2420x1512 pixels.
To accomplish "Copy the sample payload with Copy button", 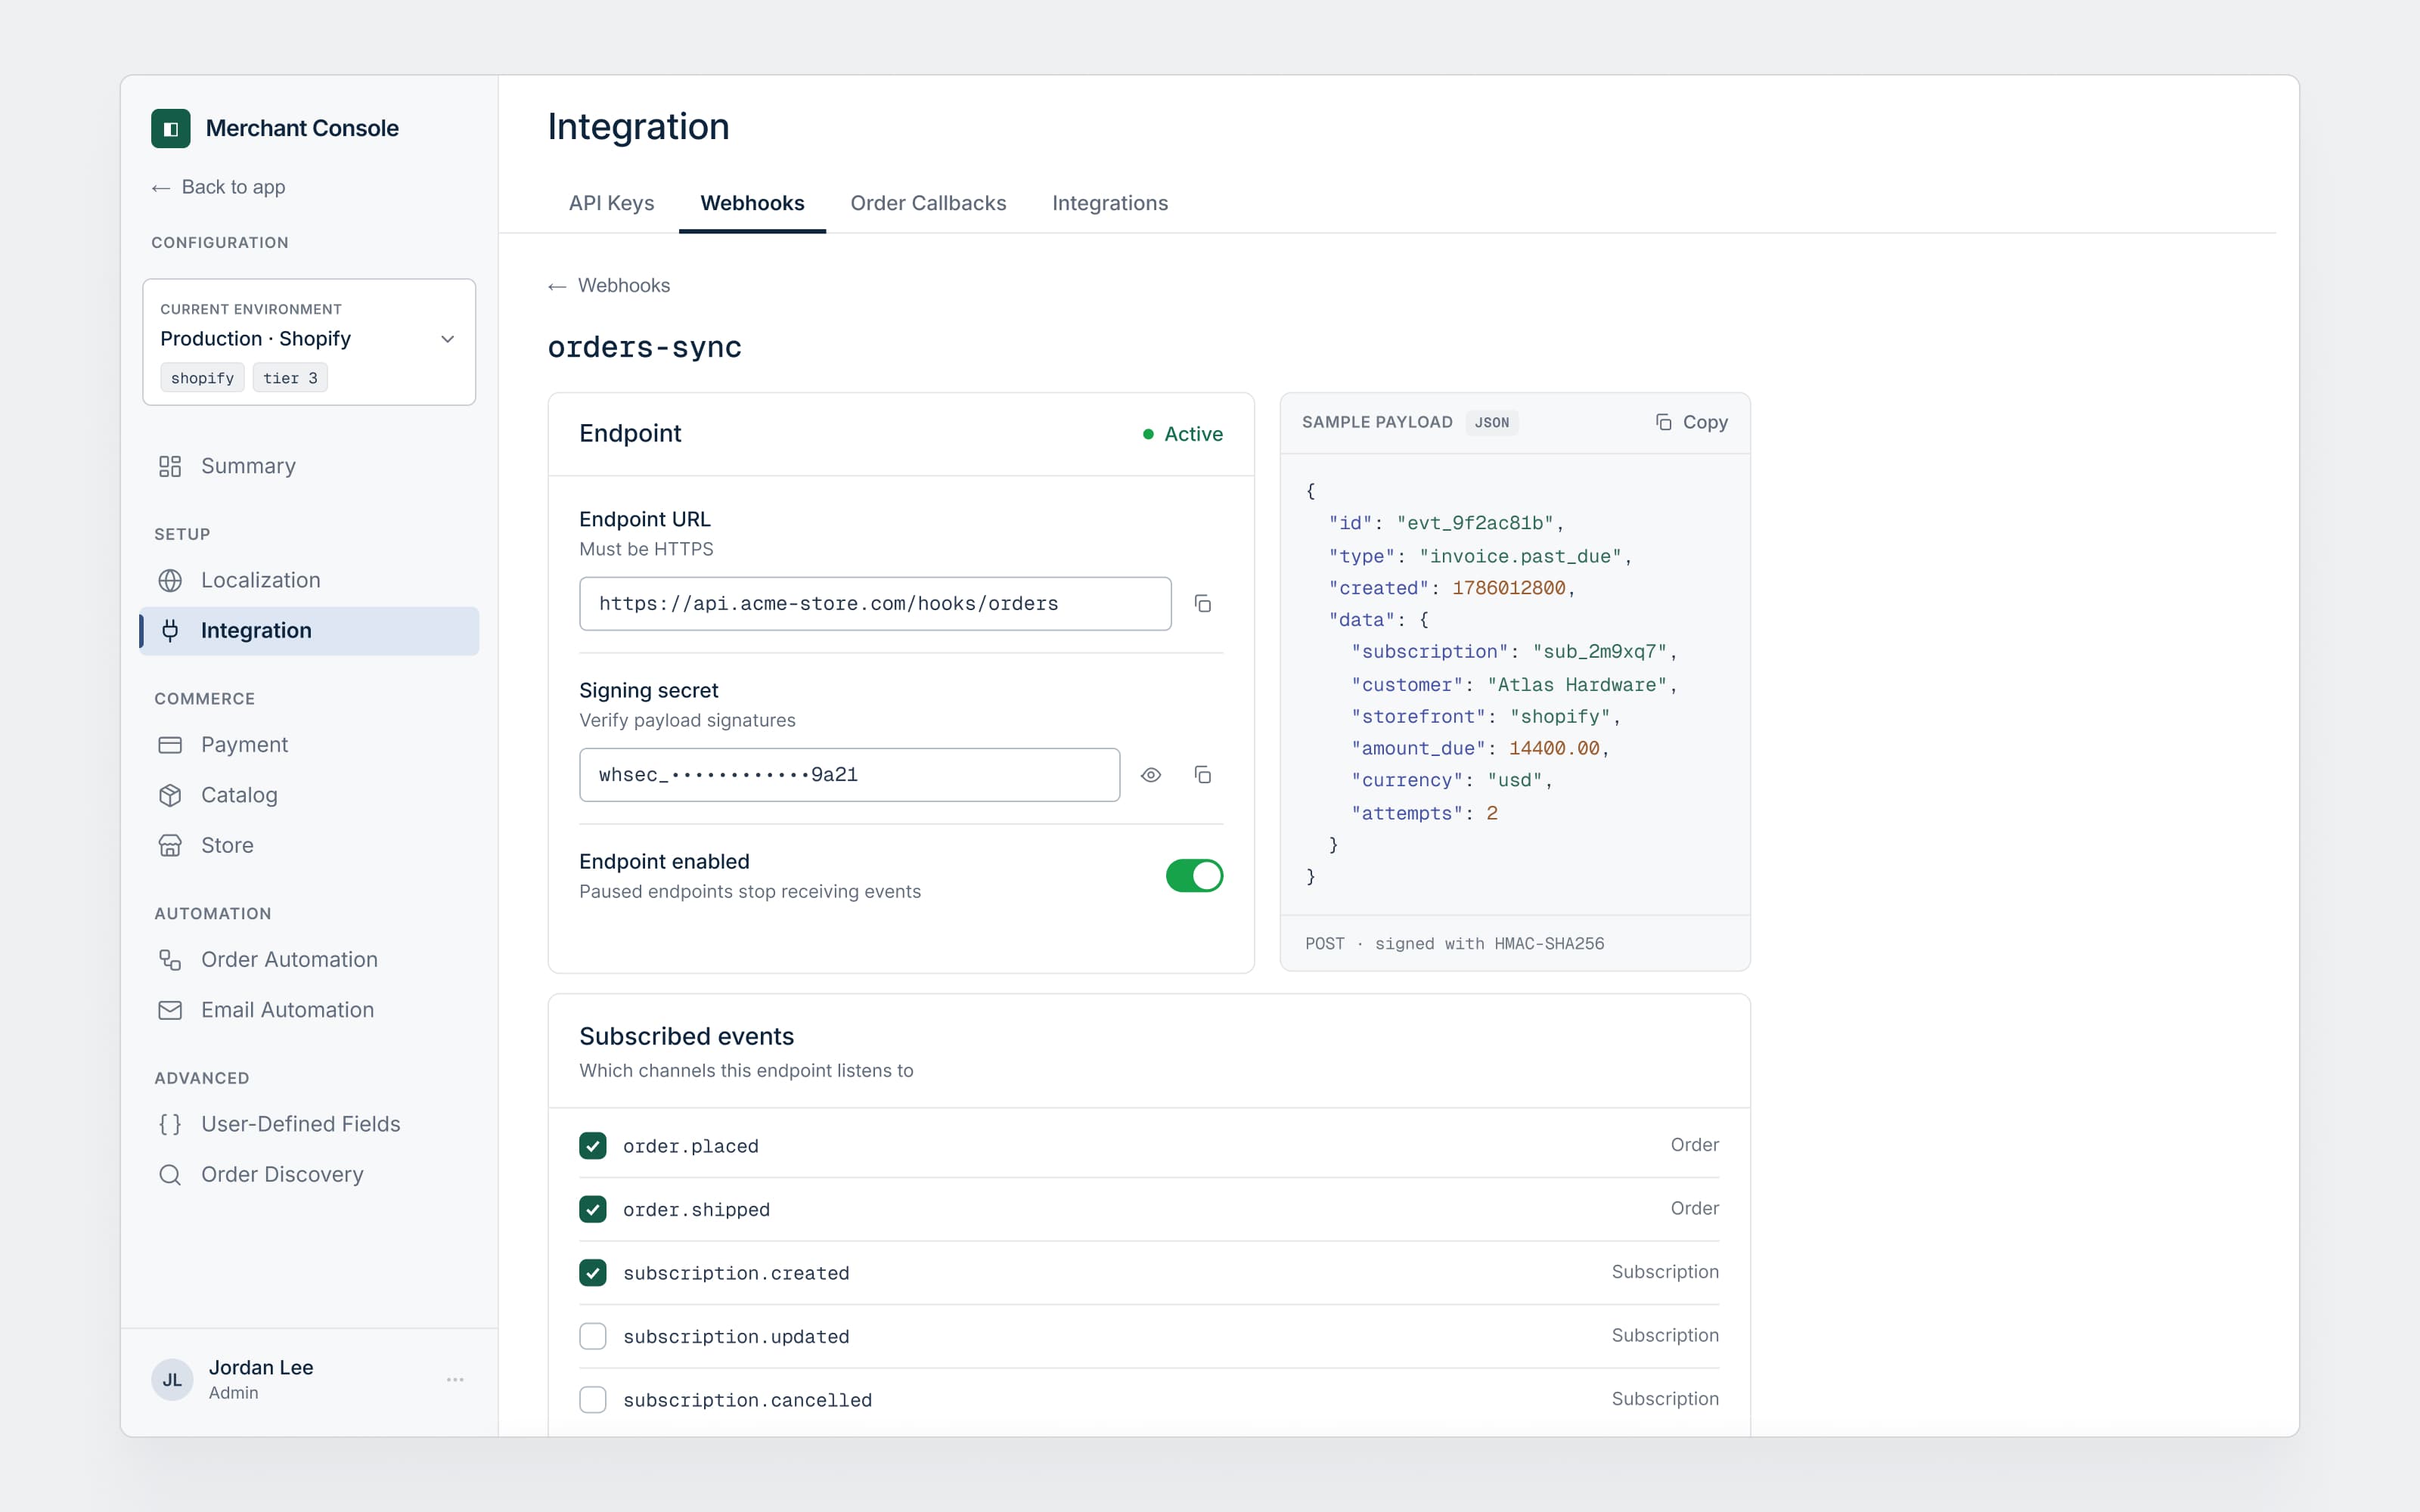I will click(x=1691, y=422).
